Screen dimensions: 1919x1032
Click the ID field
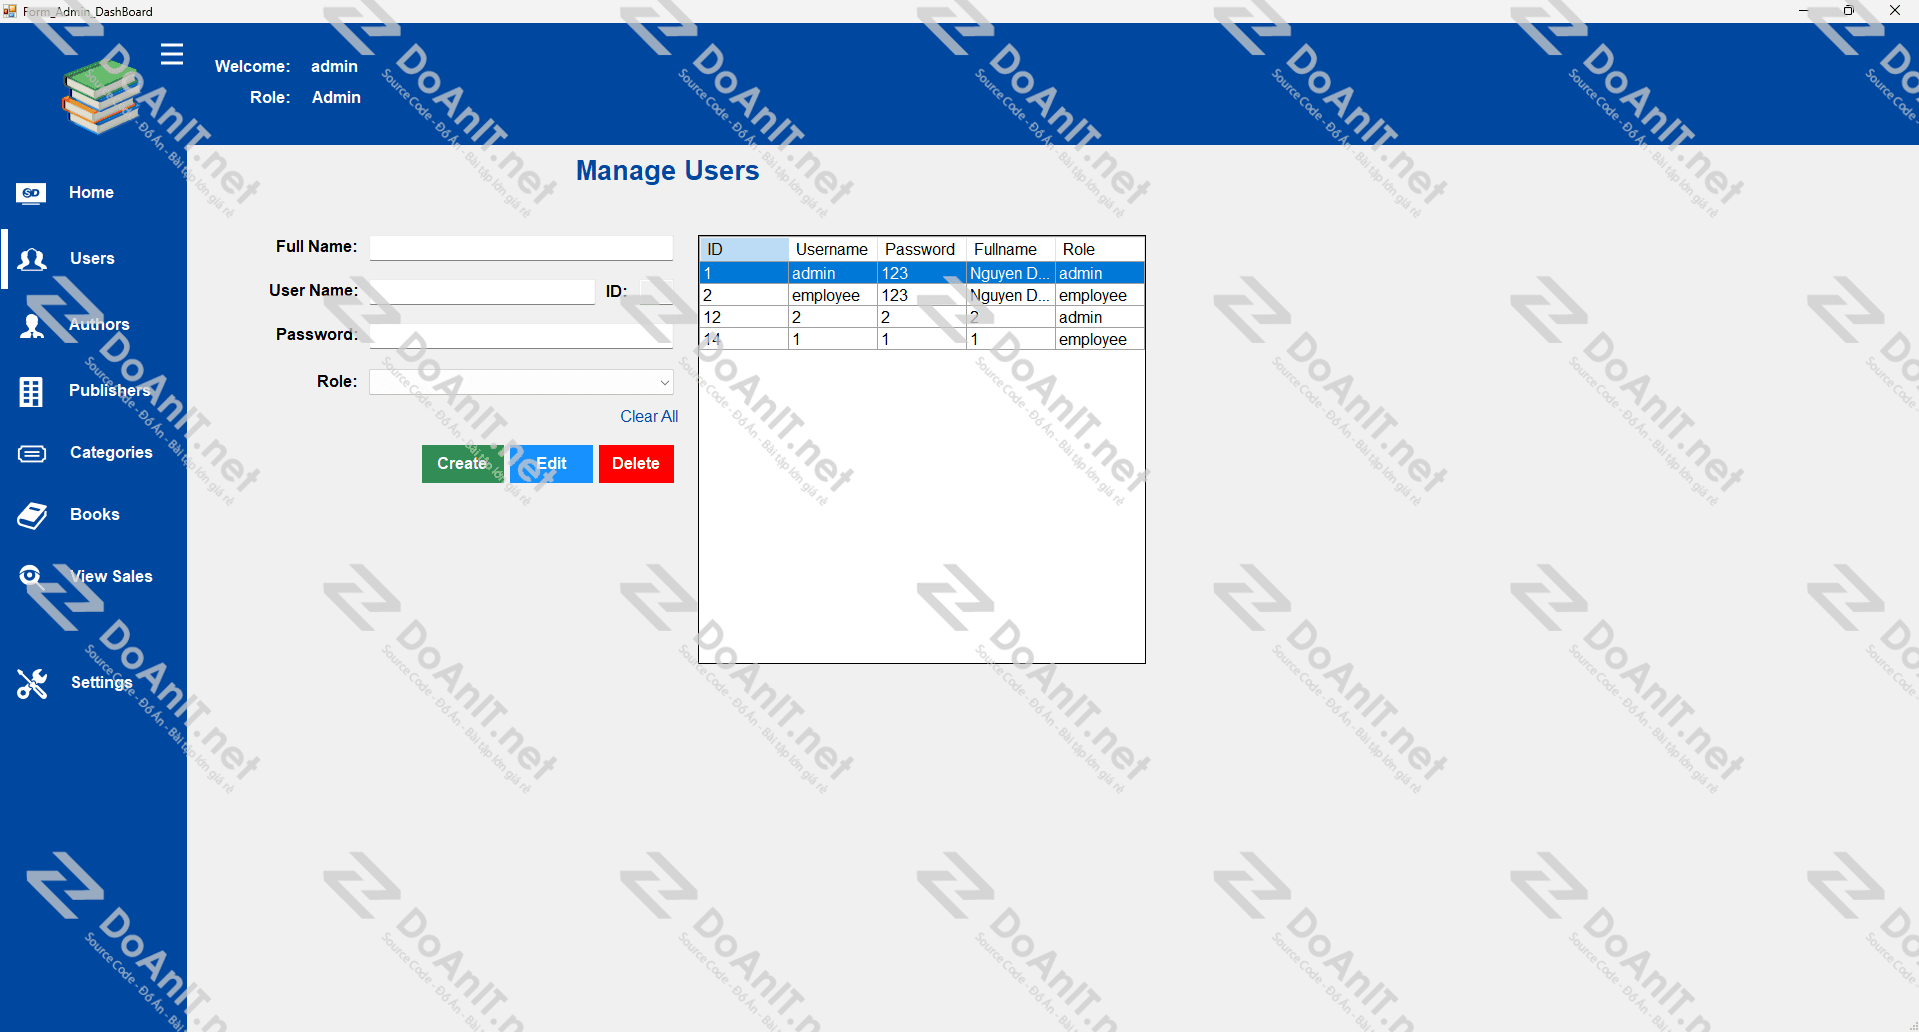(x=656, y=291)
